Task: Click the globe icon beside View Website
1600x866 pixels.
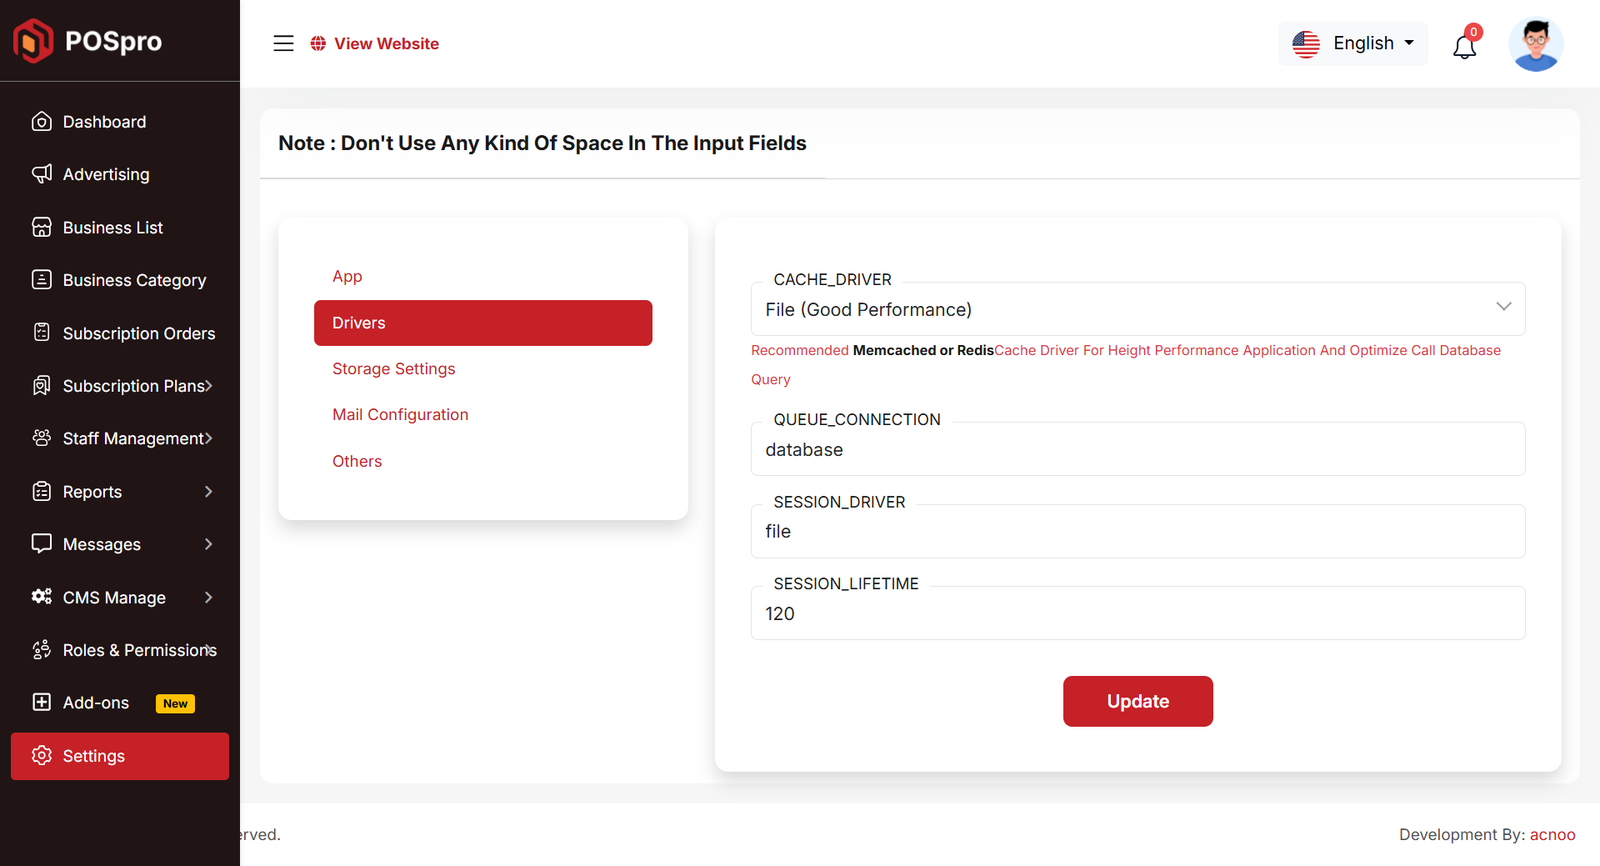Action: point(318,43)
